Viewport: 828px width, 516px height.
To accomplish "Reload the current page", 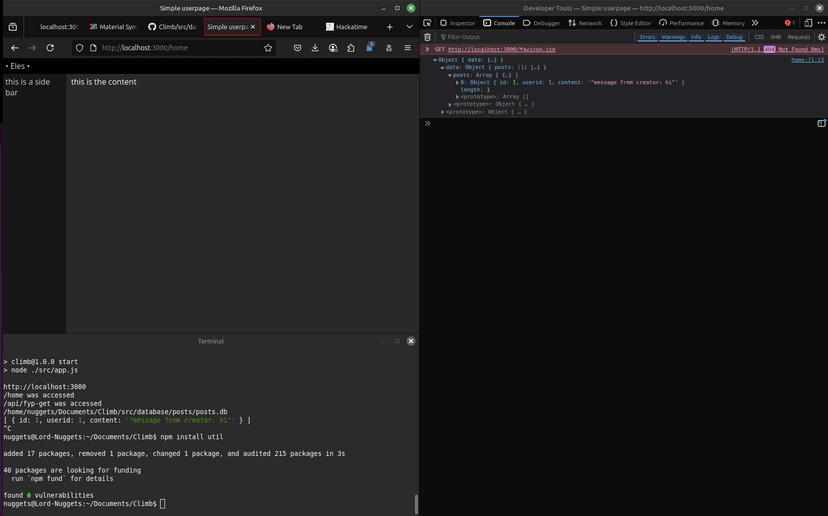I will pos(51,47).
